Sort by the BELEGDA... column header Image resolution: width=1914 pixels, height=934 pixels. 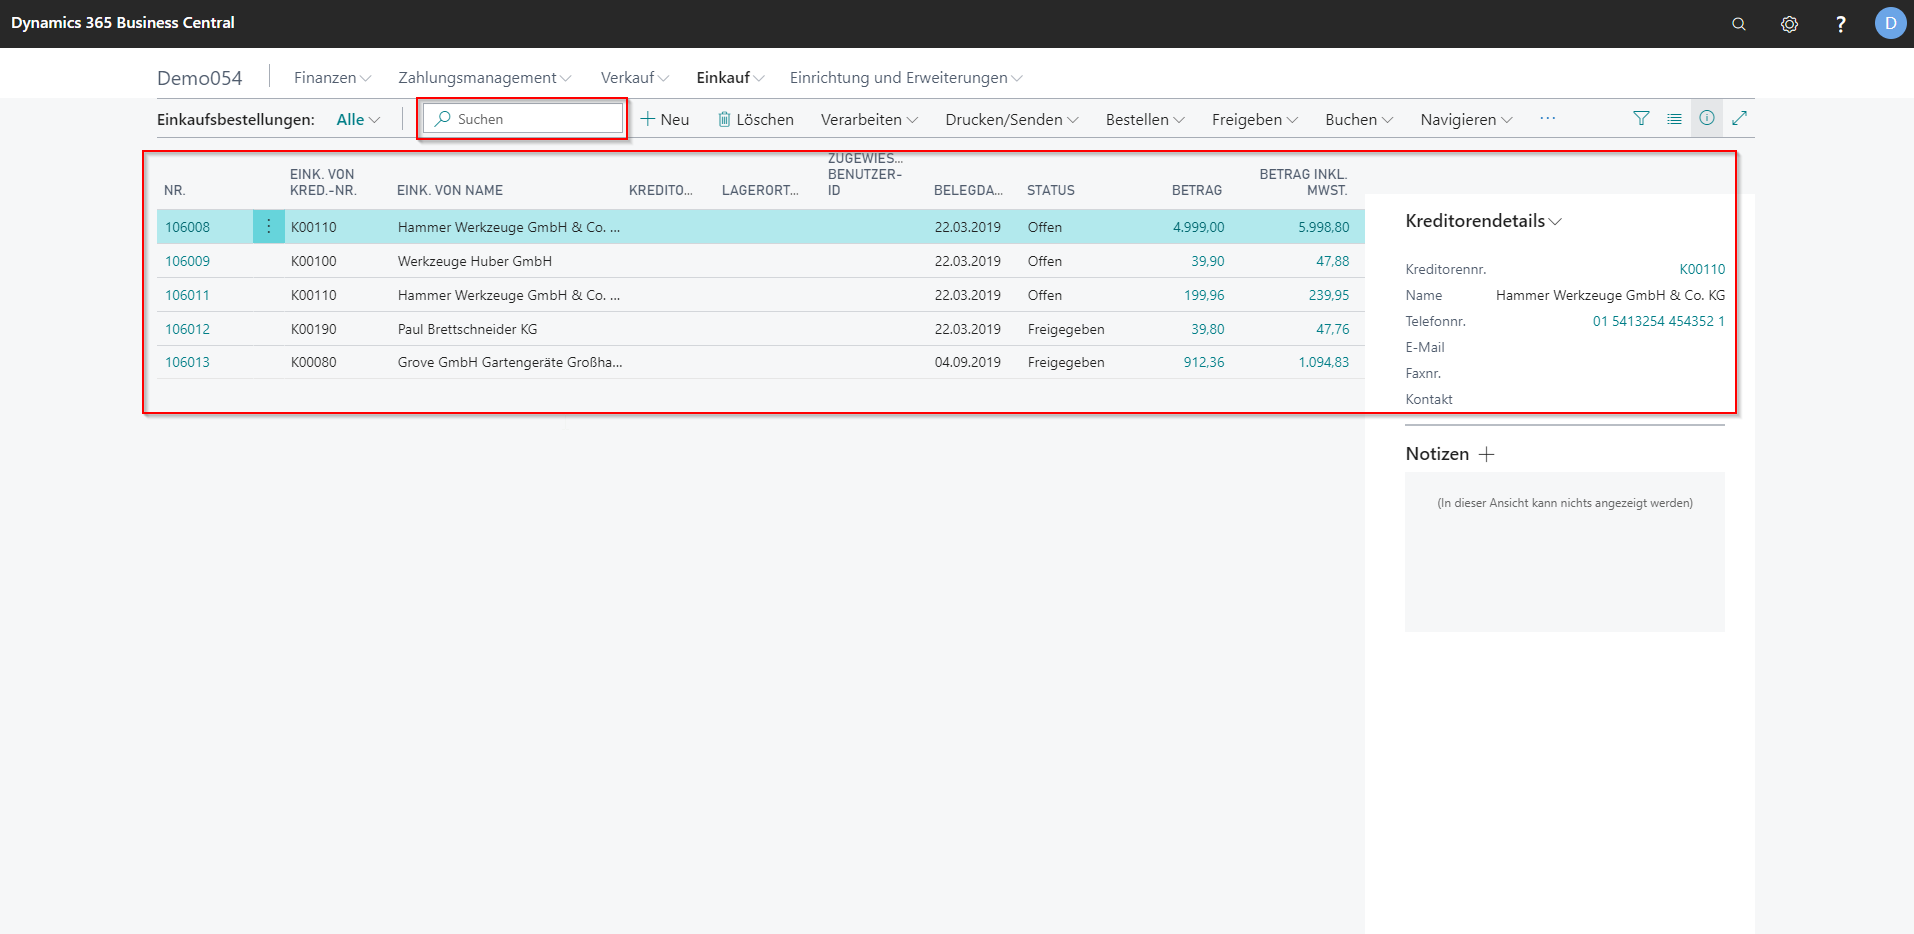[x=968, y=190]
